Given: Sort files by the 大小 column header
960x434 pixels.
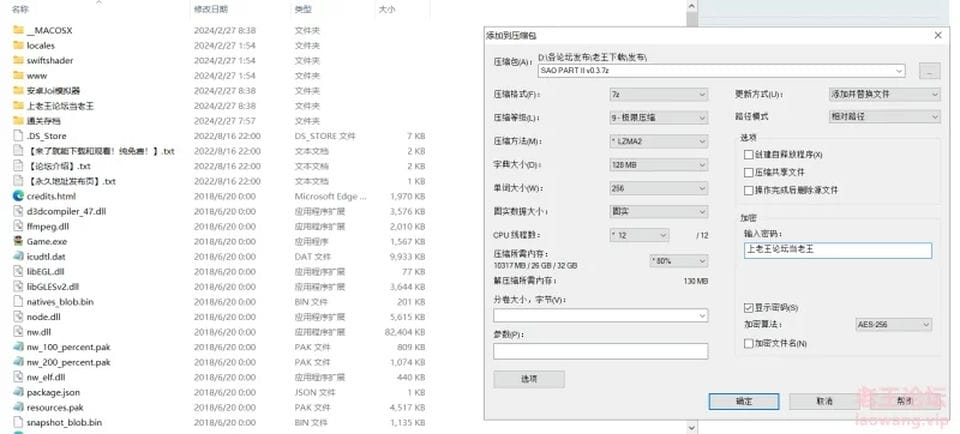Looking at the screenshot, I should pos(387,9).
